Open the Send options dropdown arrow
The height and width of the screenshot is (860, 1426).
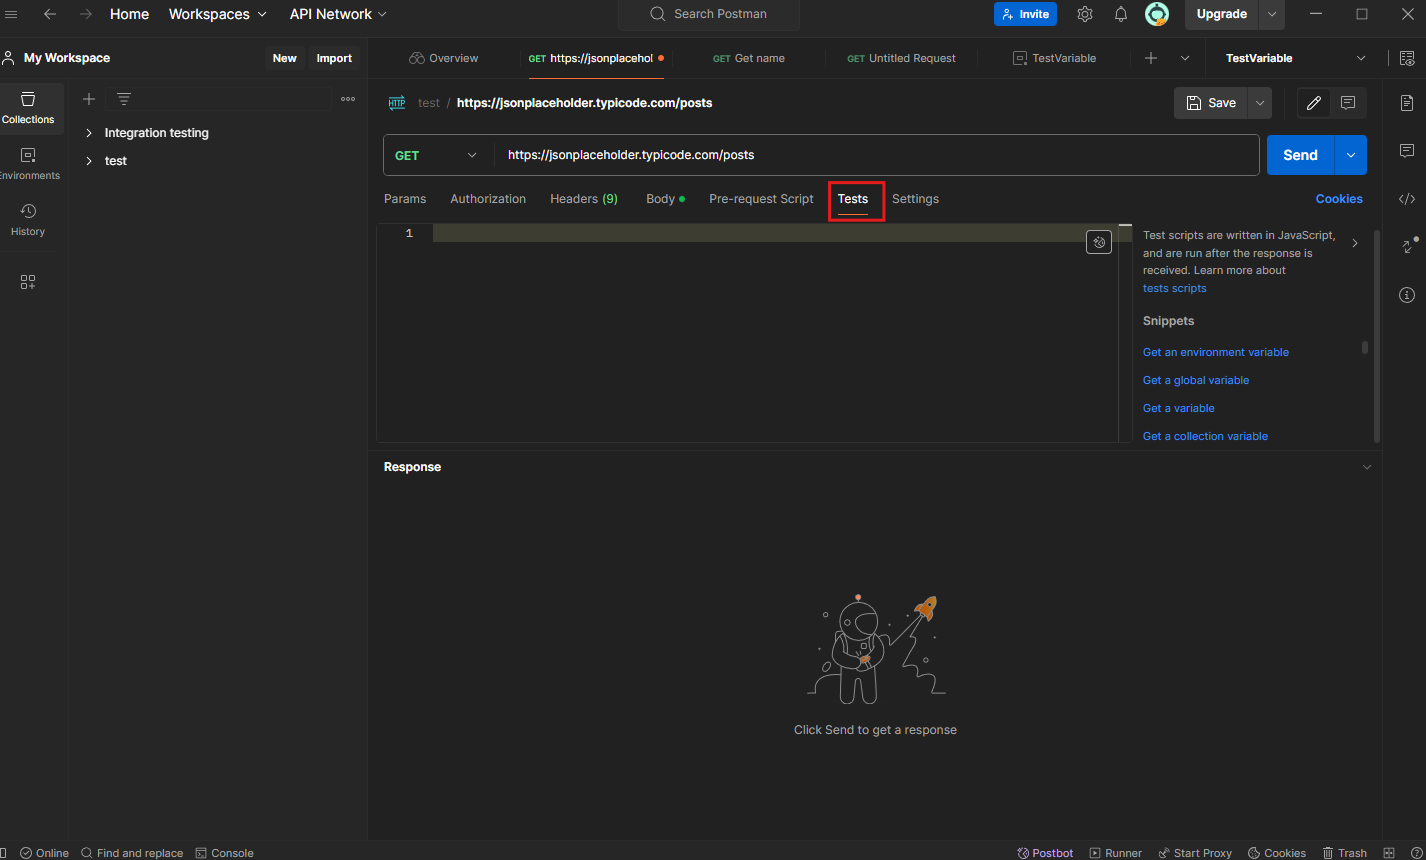coord(1351,155)
